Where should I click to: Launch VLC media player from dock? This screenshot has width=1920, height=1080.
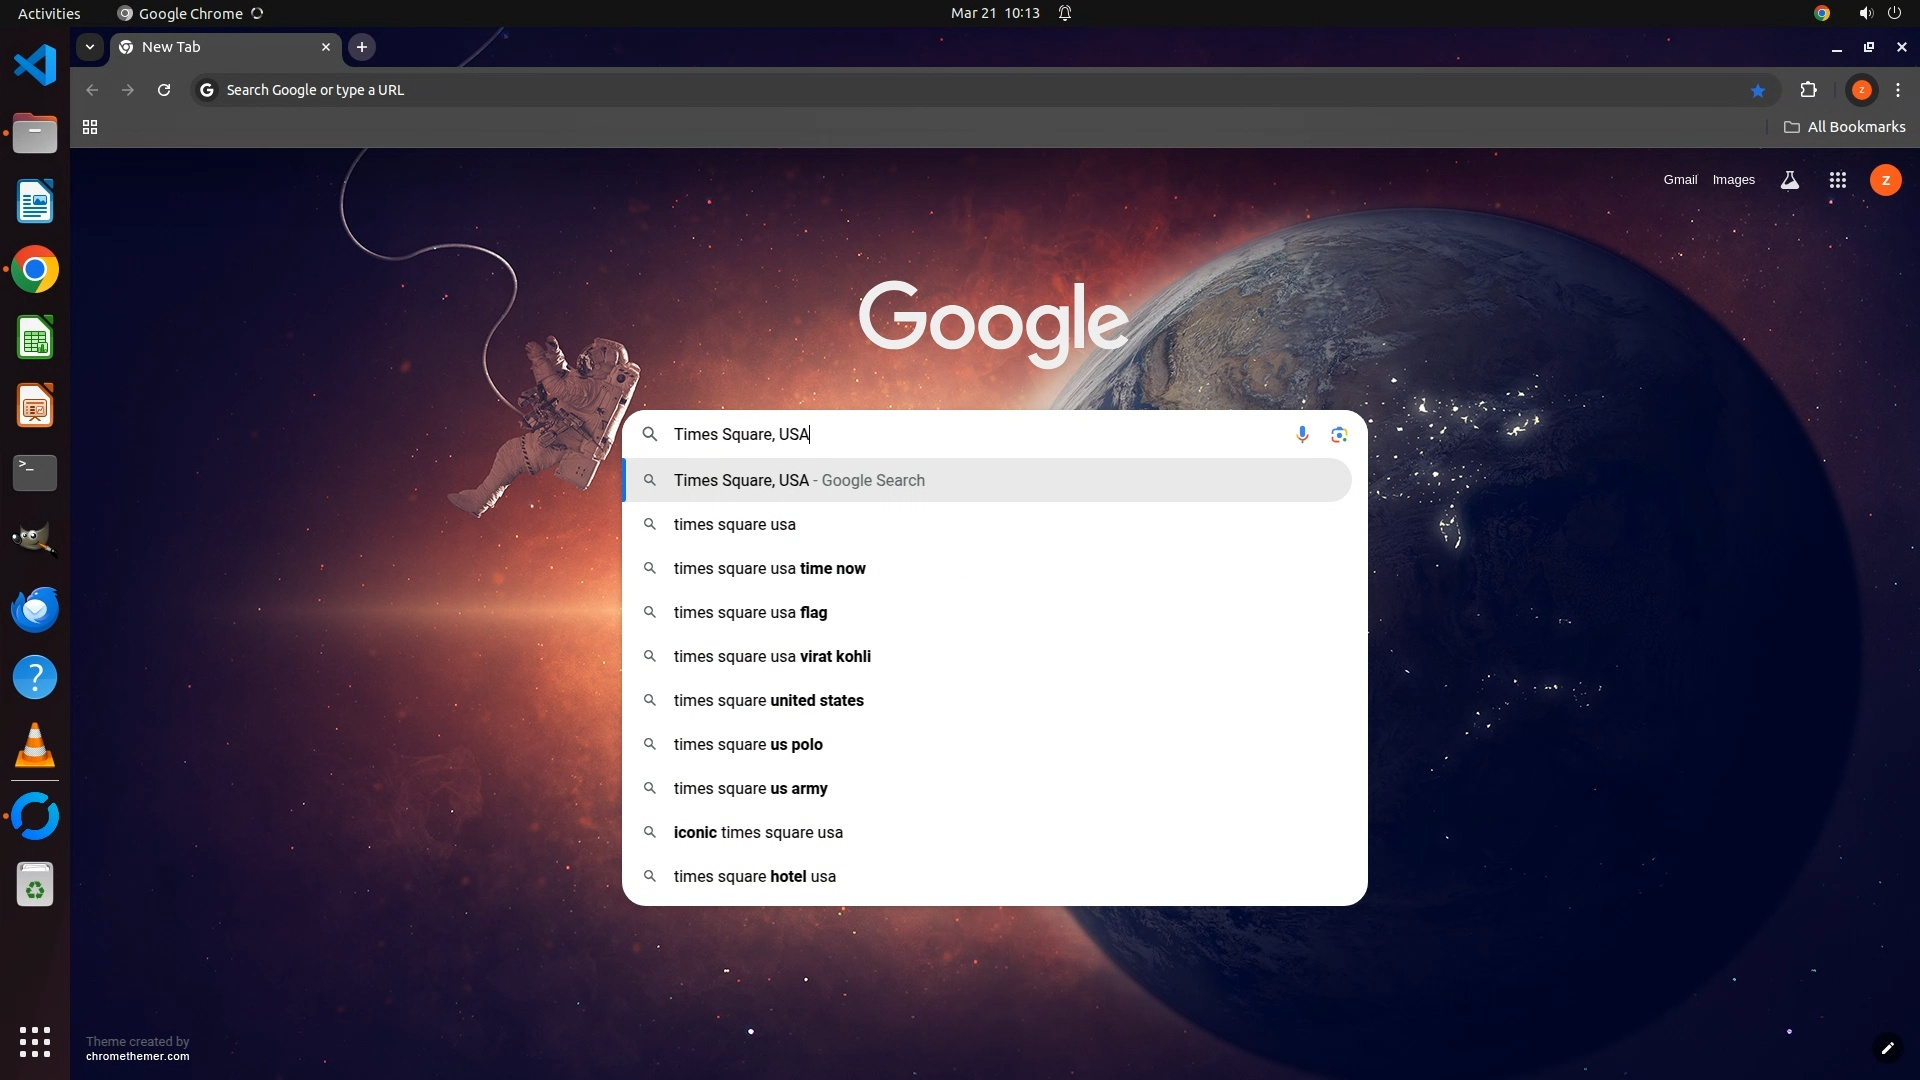35,746
